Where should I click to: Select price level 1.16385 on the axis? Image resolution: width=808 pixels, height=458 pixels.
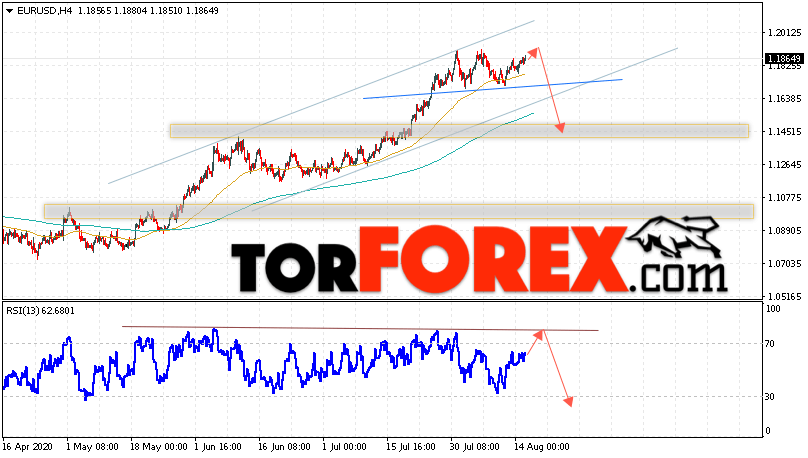tap(785, 98)
